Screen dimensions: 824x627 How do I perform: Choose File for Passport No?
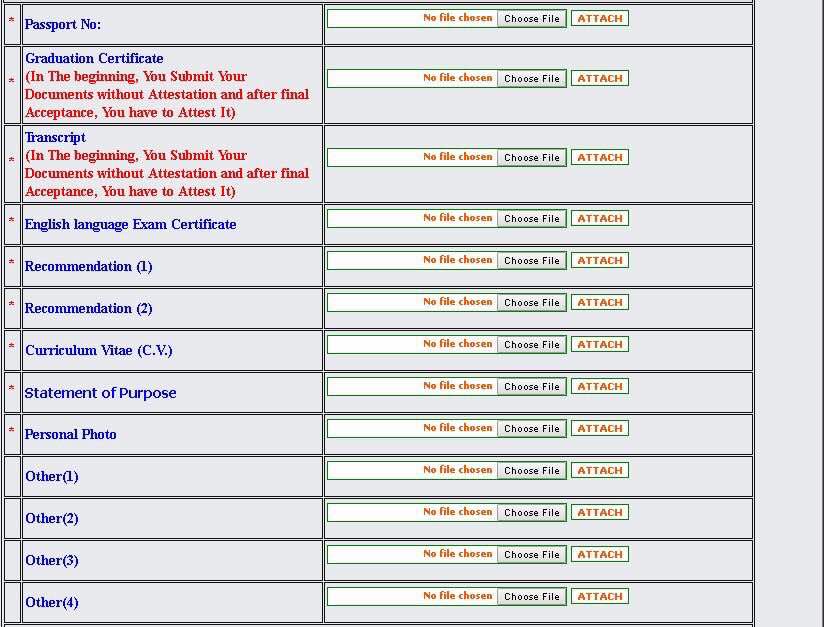pos(531,18)
